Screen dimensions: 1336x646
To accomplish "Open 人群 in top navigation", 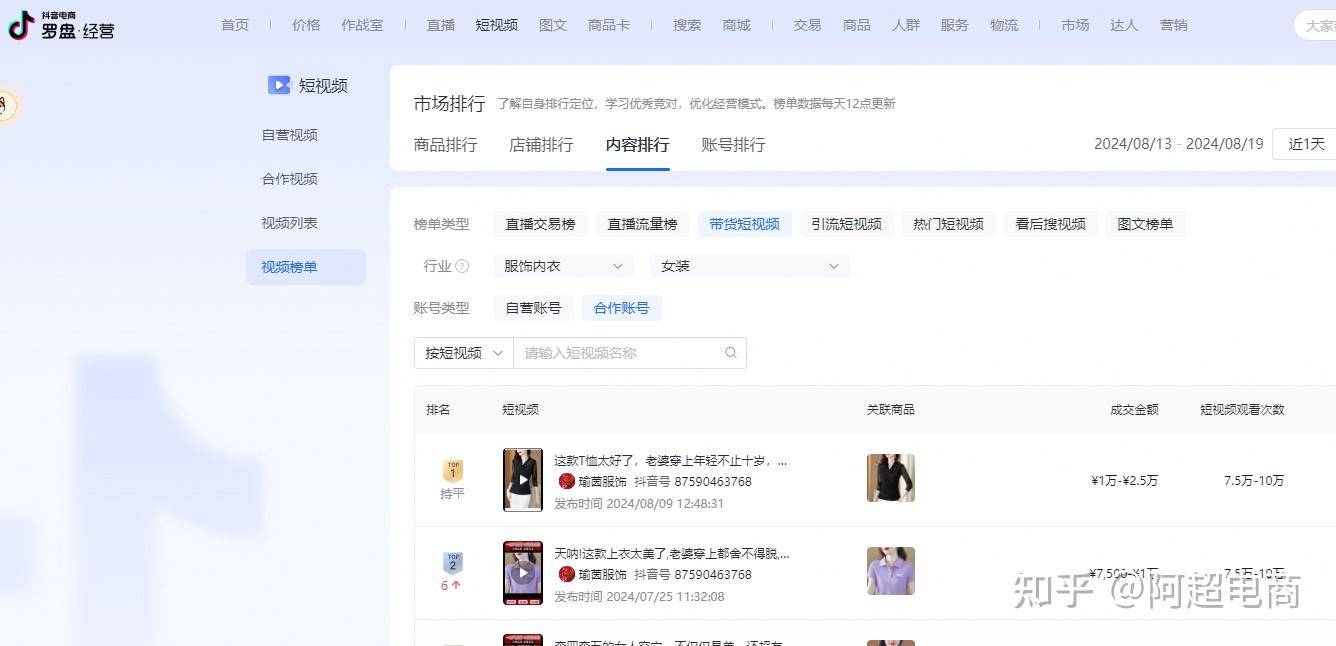I will click(x=905, y=25).
